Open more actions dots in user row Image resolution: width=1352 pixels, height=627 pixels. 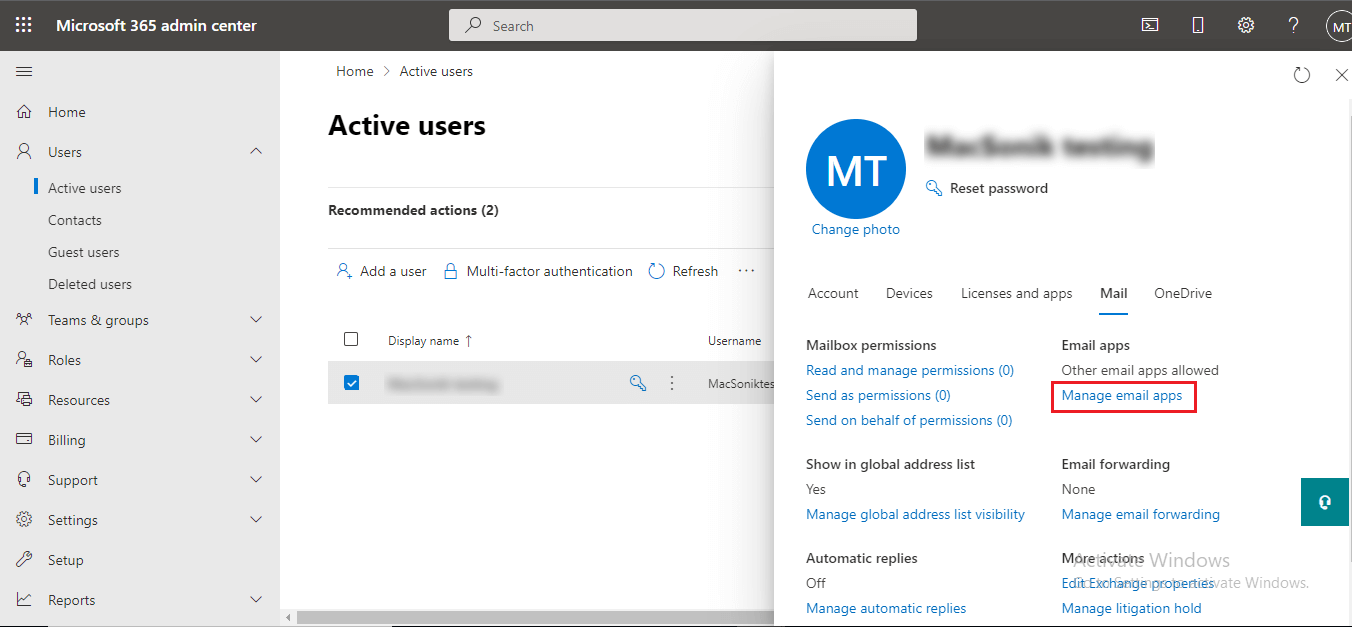point(672,382)
